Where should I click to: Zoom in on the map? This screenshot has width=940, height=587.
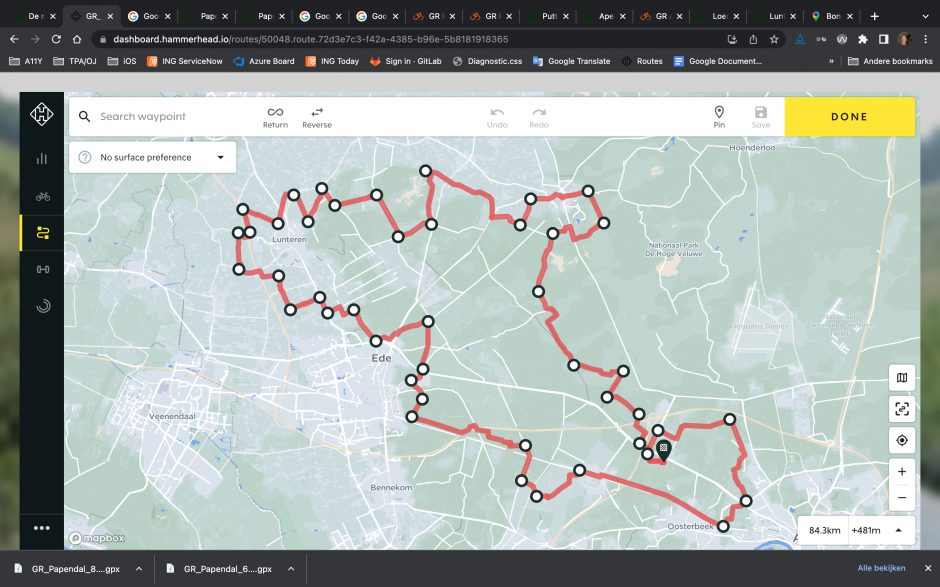(x=902, y=471)
